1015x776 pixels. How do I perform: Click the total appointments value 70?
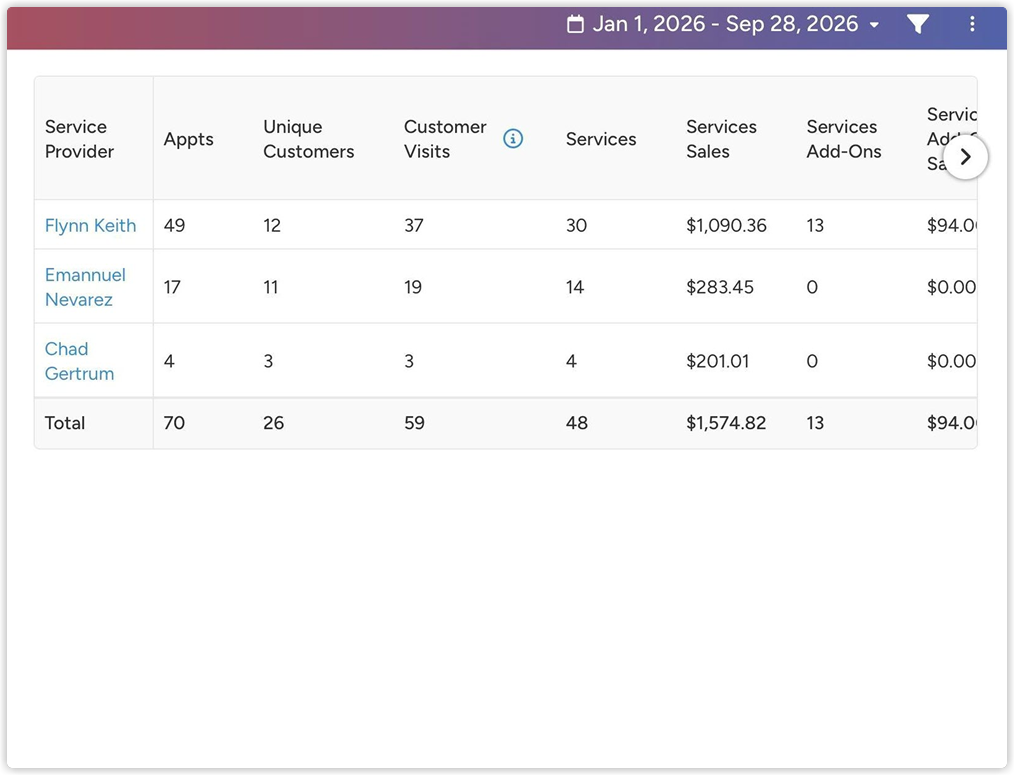click(x=175, y=423)
